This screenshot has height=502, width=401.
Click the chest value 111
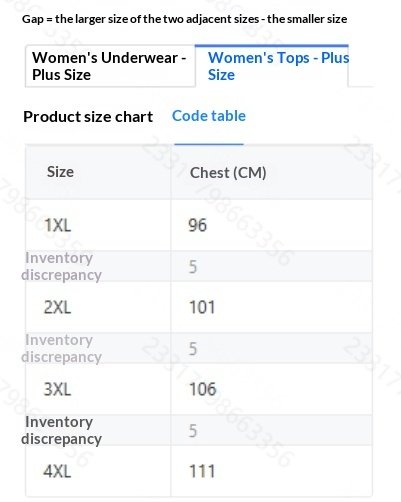[x=202, y=471]
